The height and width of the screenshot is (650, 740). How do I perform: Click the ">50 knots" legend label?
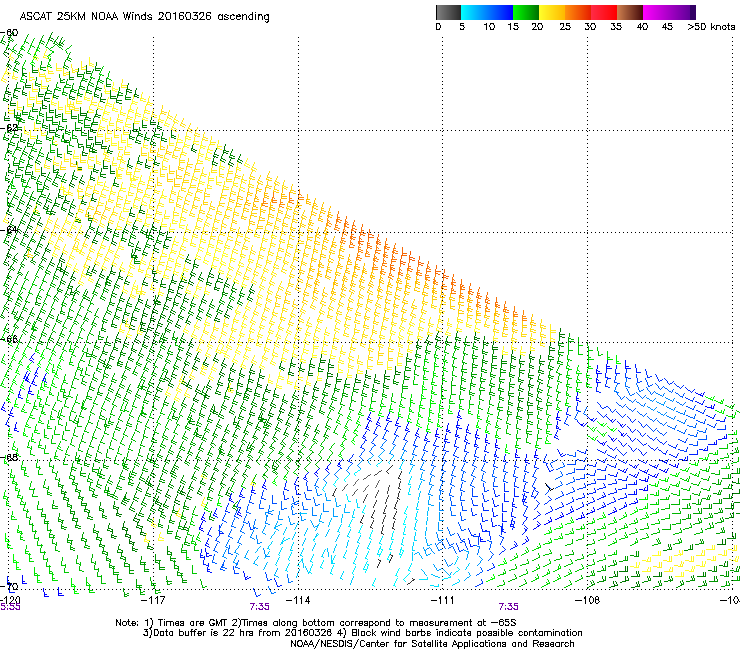[711, 27]
